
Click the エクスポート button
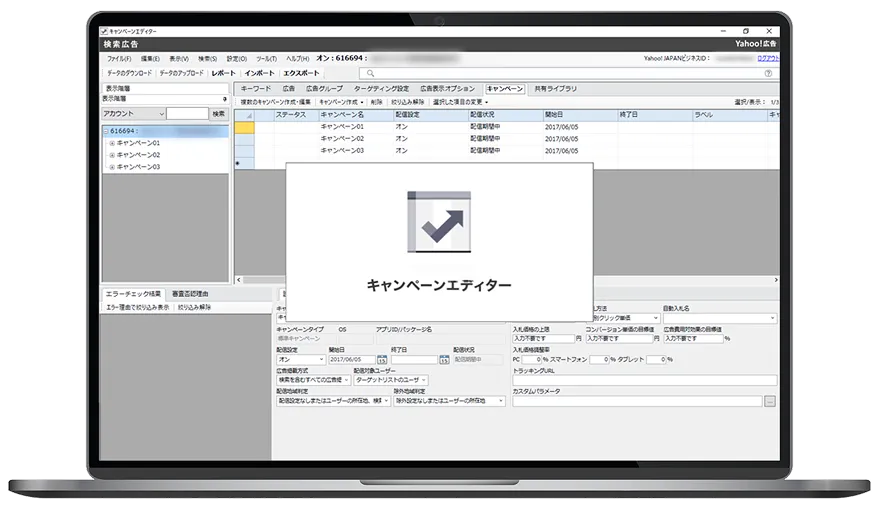click(x=302, y=74)
